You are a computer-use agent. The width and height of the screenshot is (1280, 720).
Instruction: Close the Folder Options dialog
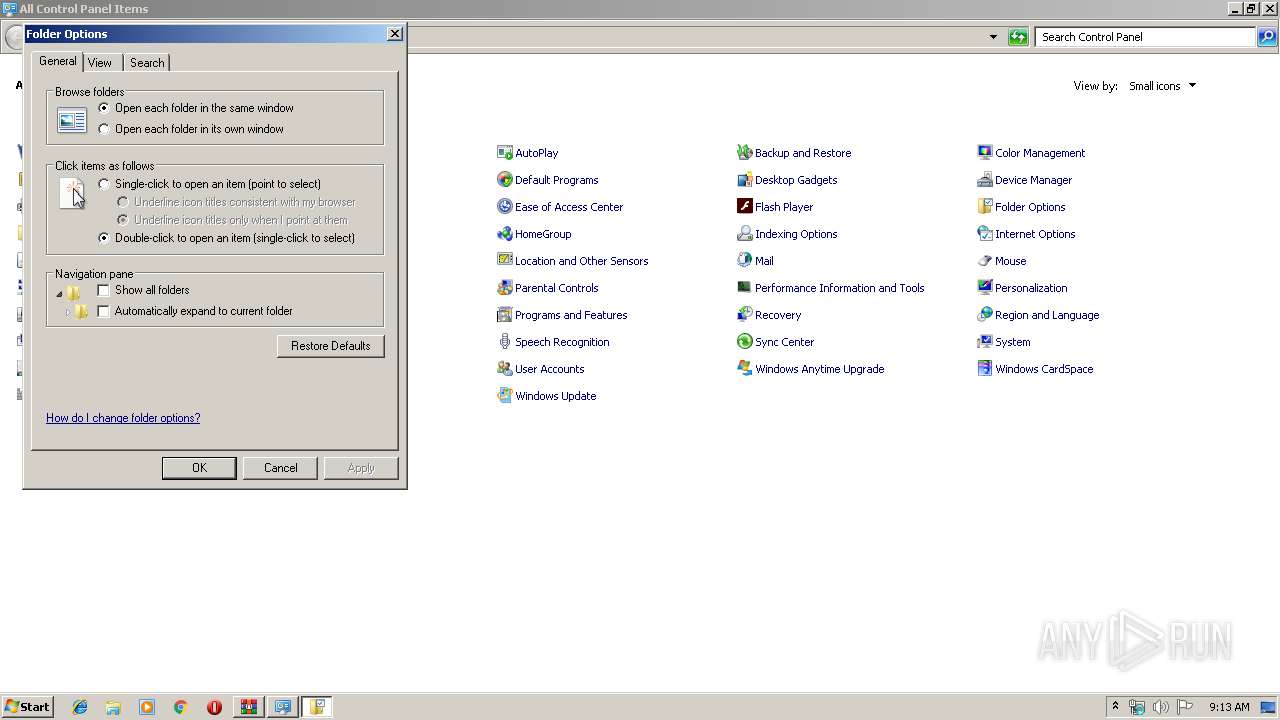click(395, 34)
